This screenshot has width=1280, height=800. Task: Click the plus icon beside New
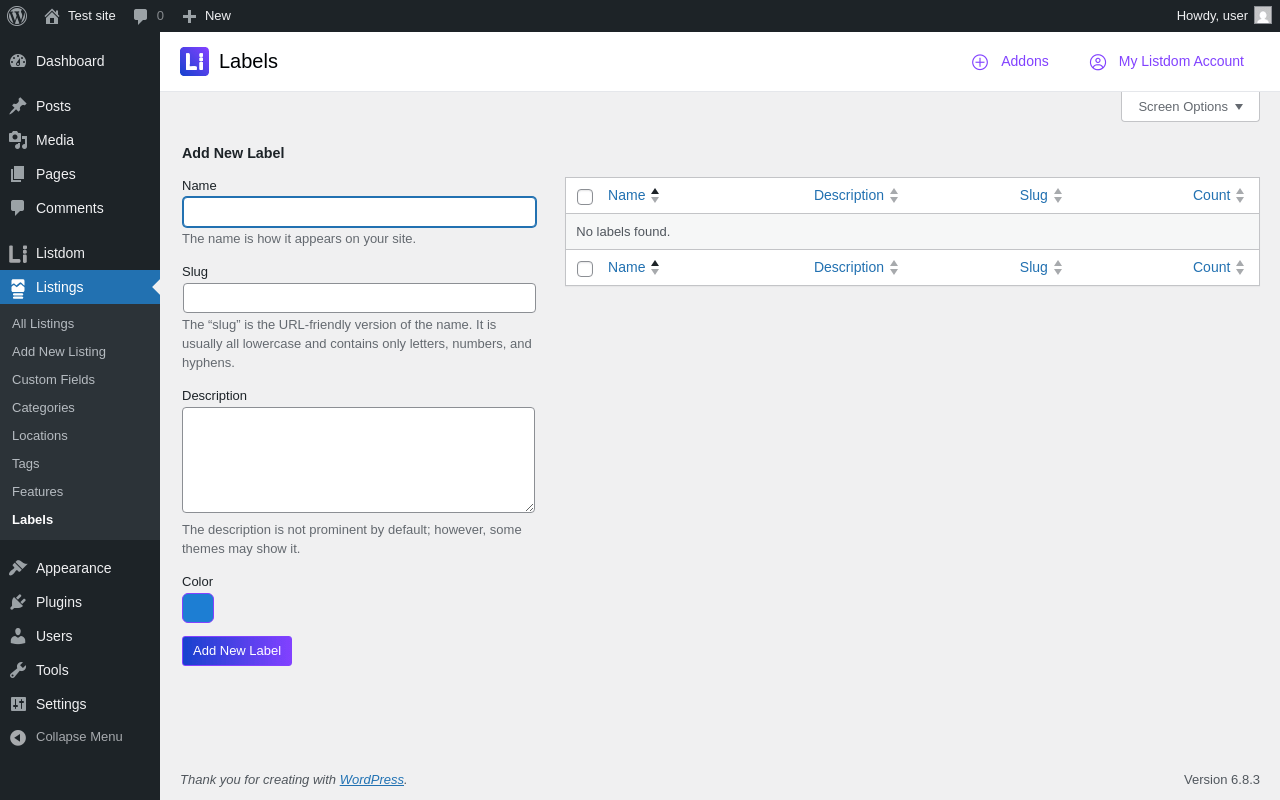(x=189, y=16)
